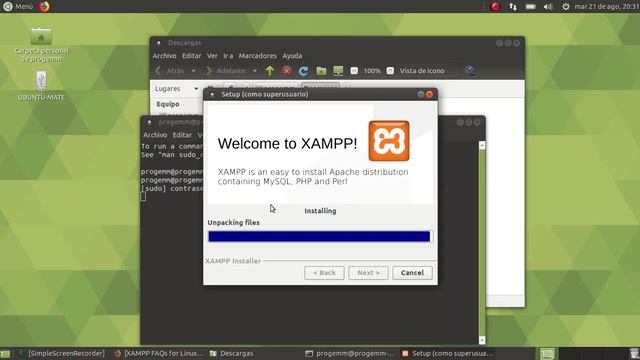Click the terminal scrollbar up arrow
Screen dimensions: 640x360
(482, 145)
